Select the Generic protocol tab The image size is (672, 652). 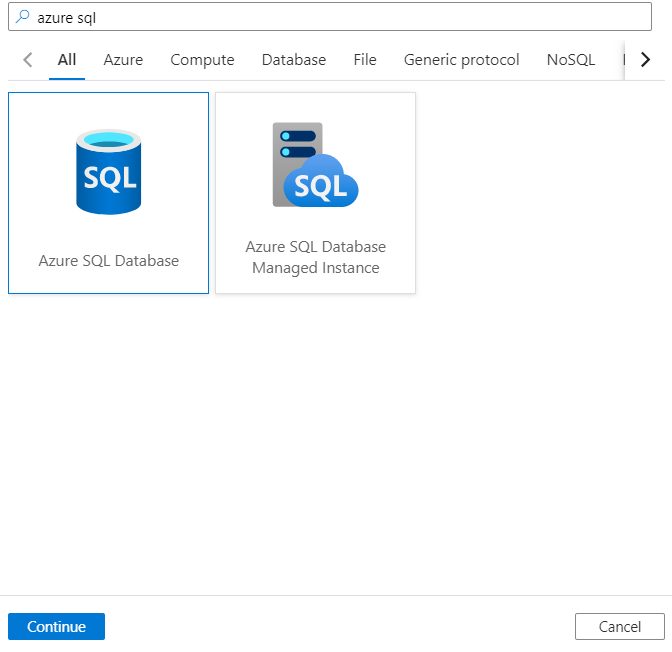coord(462,60)
